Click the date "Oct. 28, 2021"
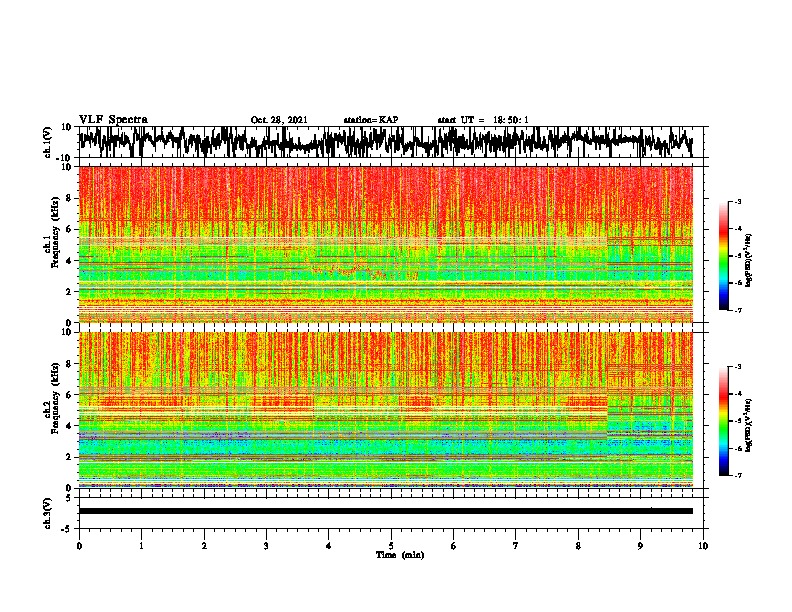The width and height of the screenshot is (792, 612). (x=279, y=120)
